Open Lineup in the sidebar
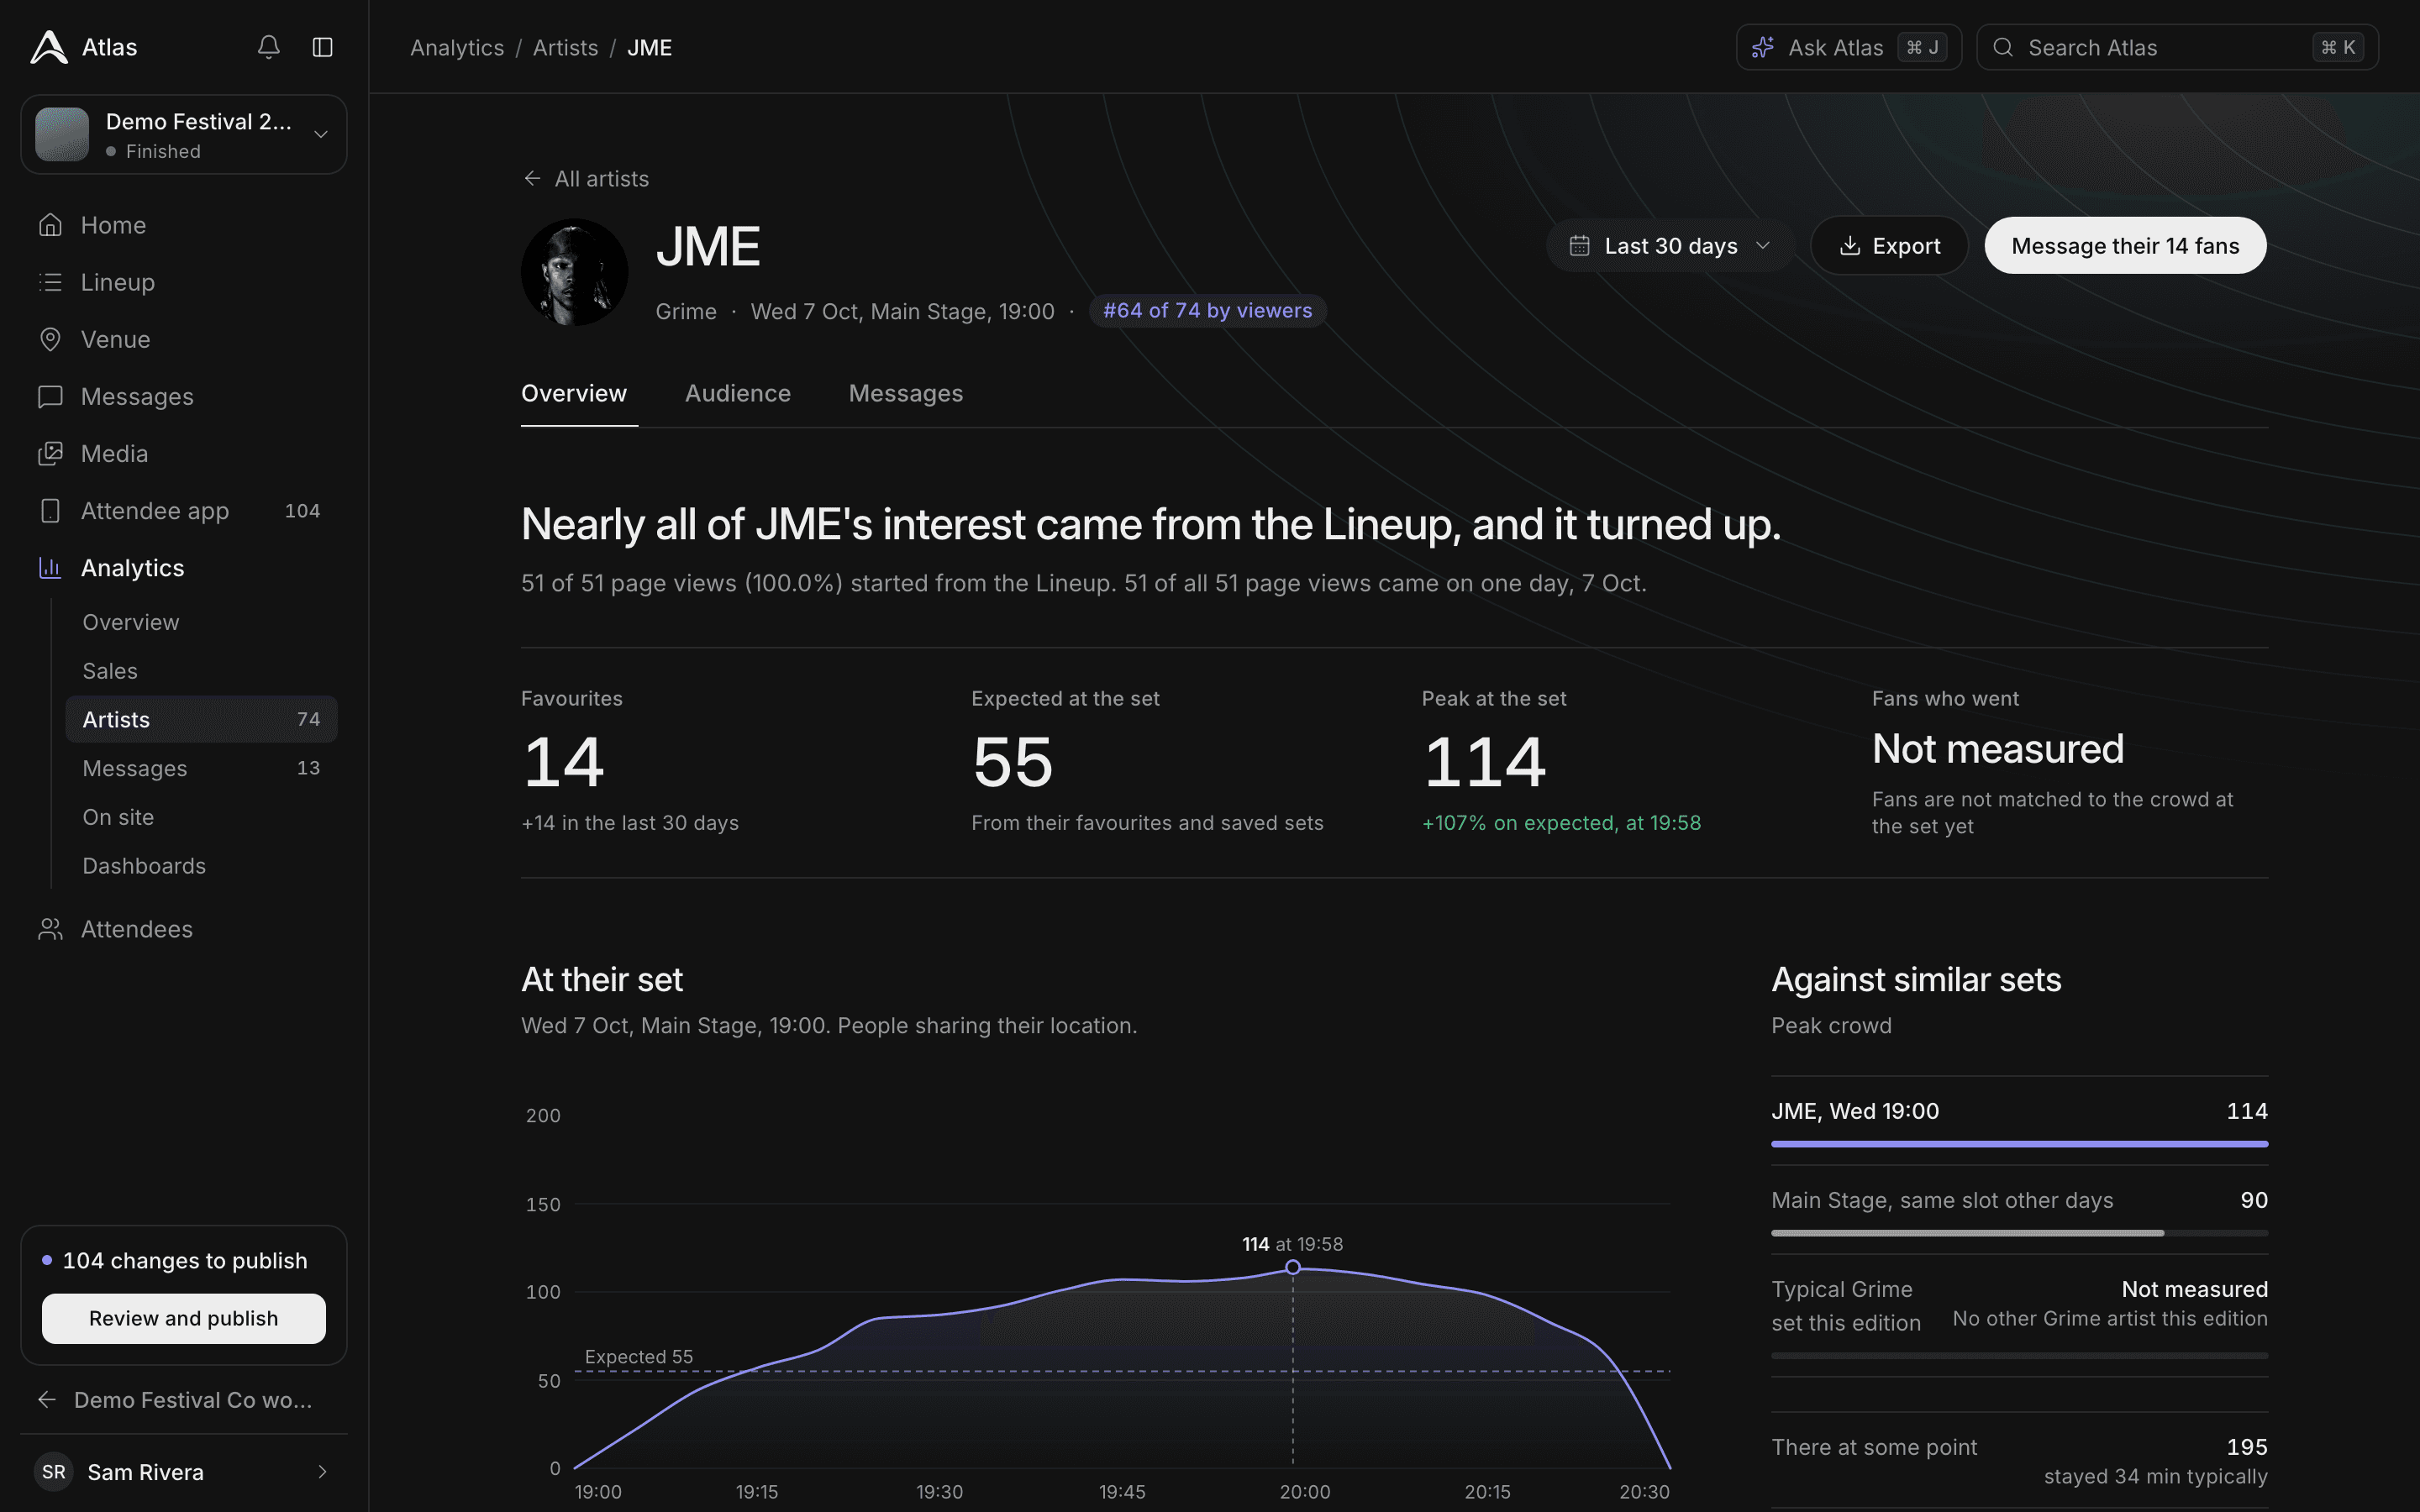This screenshot has width=2420, height=1512. 184,282
